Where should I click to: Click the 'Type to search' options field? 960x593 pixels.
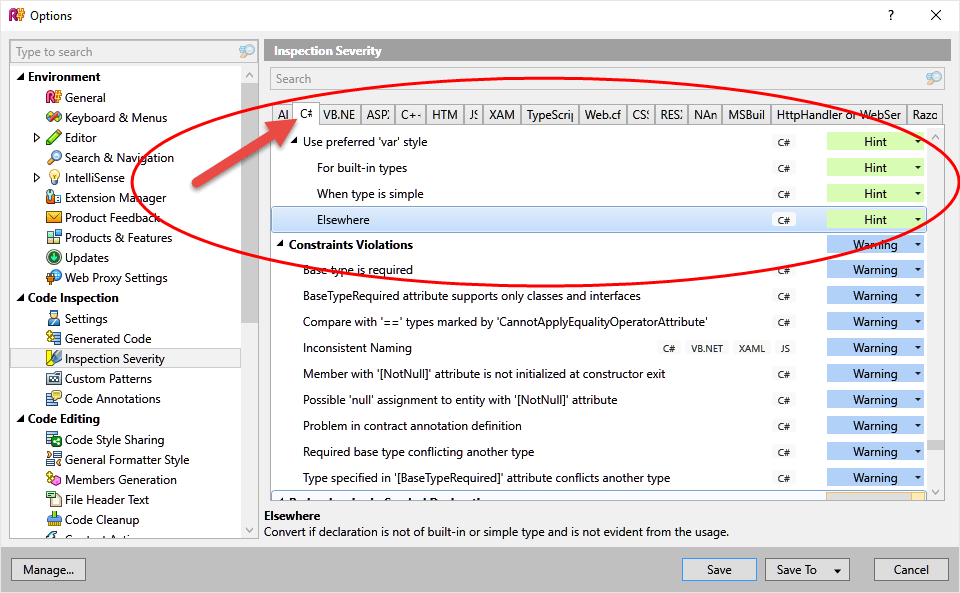point(124,52)
